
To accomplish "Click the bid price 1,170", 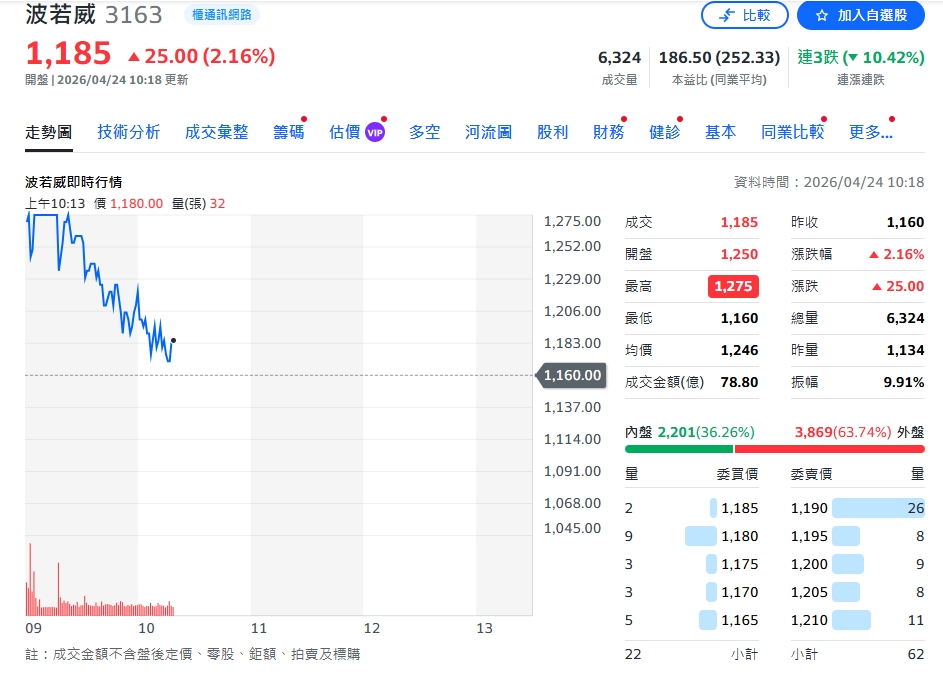I will (x=739, y=592).
